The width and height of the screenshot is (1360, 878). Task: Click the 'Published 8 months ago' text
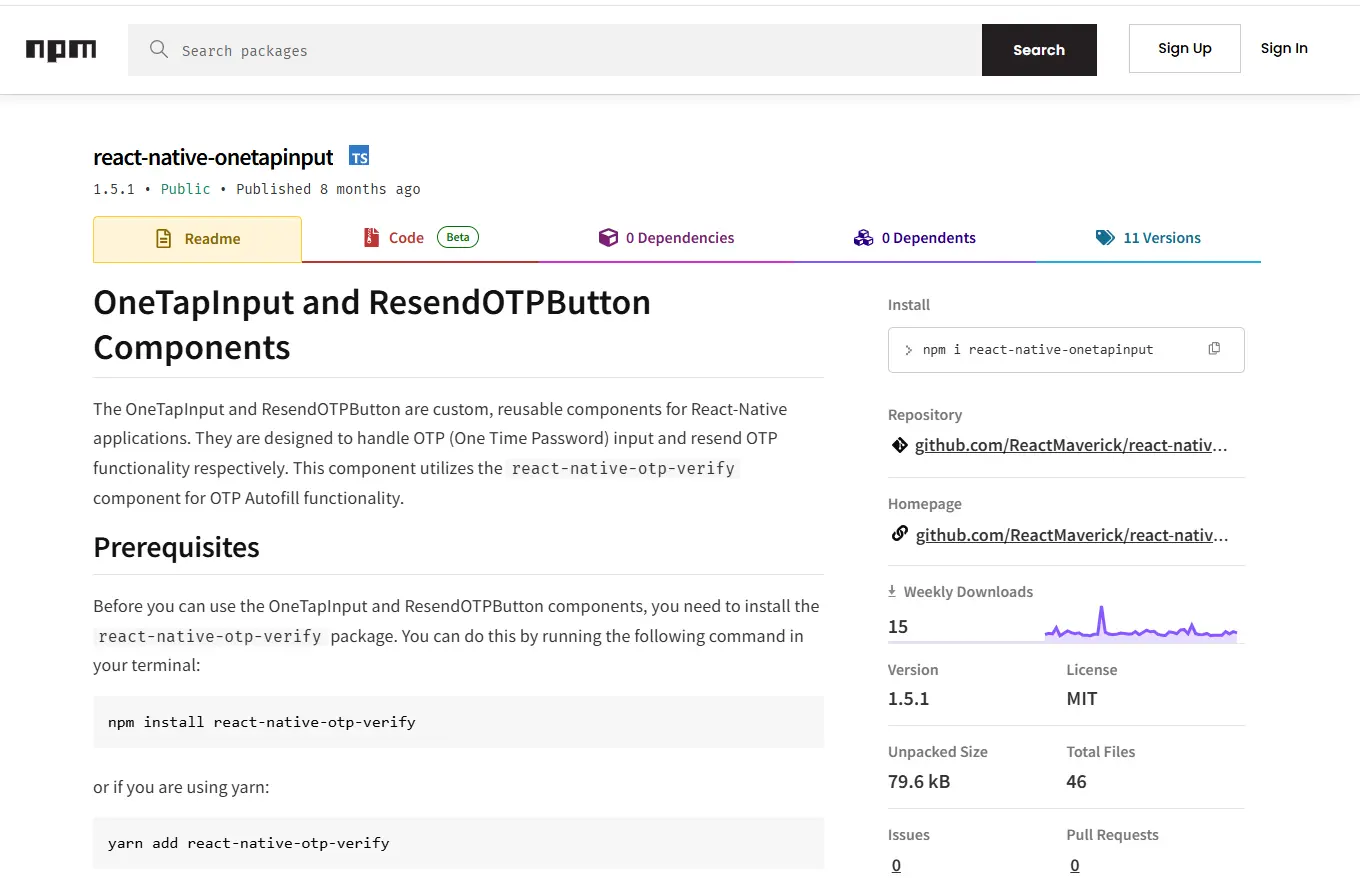point(328,189)
